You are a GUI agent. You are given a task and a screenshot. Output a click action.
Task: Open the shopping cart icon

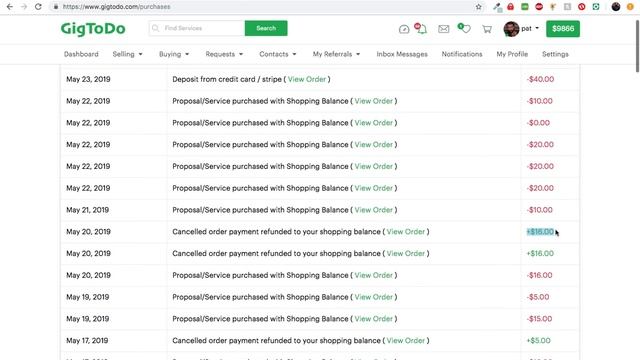point(487,29)
